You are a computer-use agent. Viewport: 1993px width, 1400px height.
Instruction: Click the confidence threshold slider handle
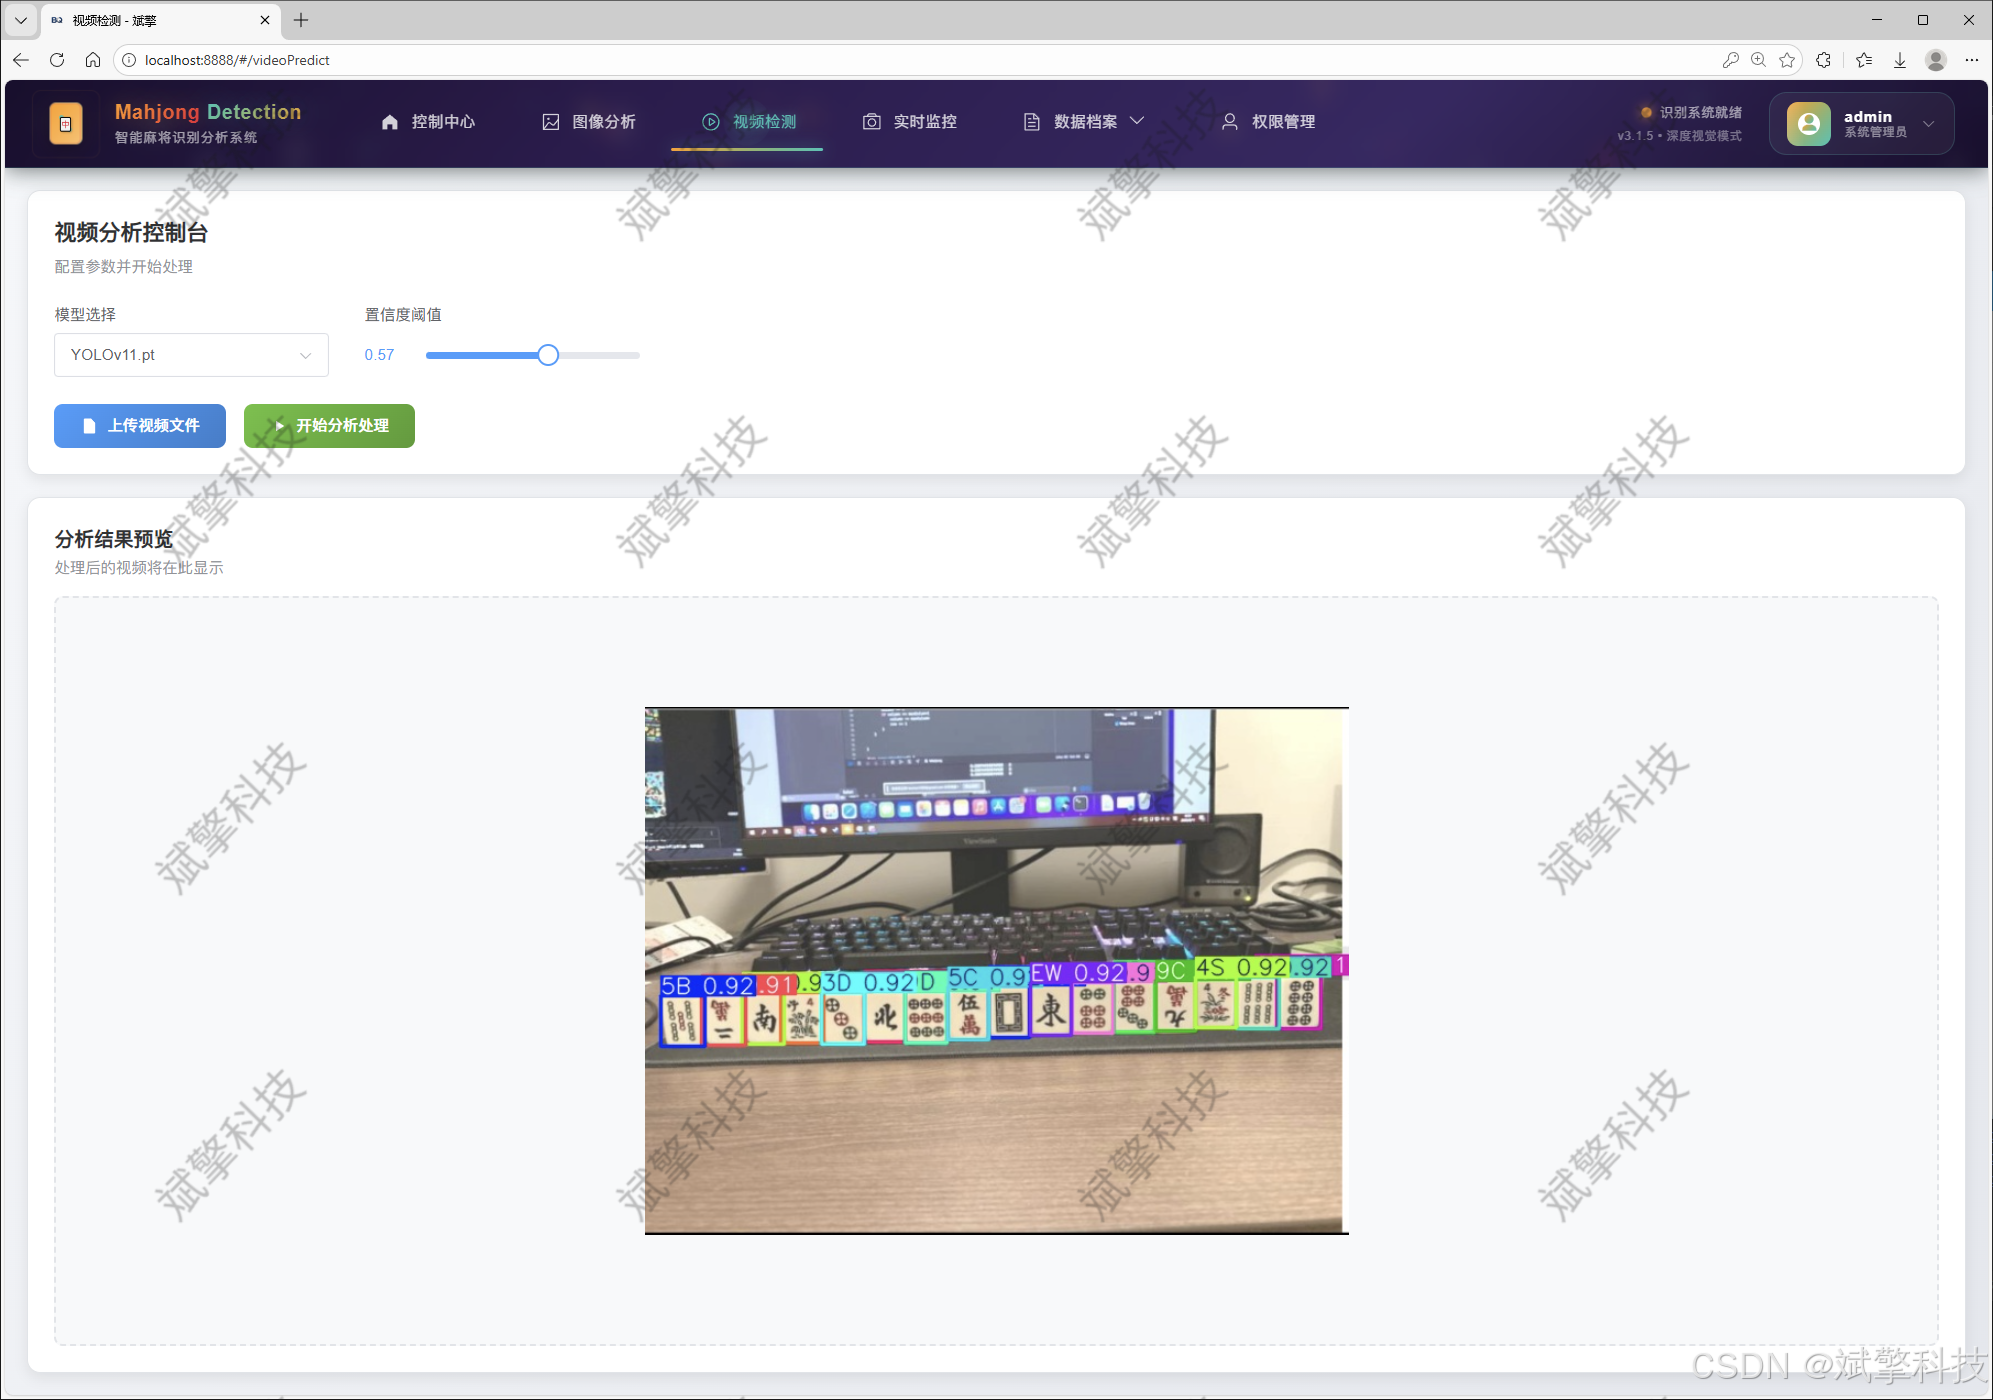click(x=548, y=355)
